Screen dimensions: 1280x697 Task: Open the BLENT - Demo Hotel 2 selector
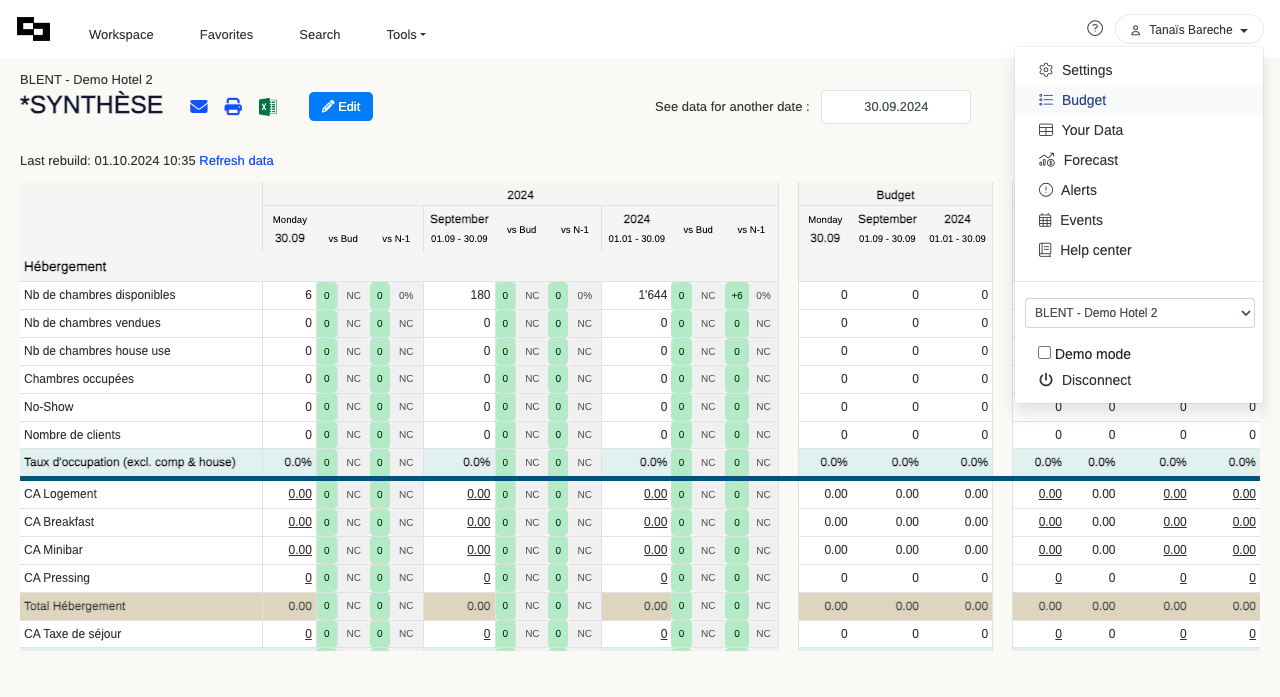[x=1139, y=313]
